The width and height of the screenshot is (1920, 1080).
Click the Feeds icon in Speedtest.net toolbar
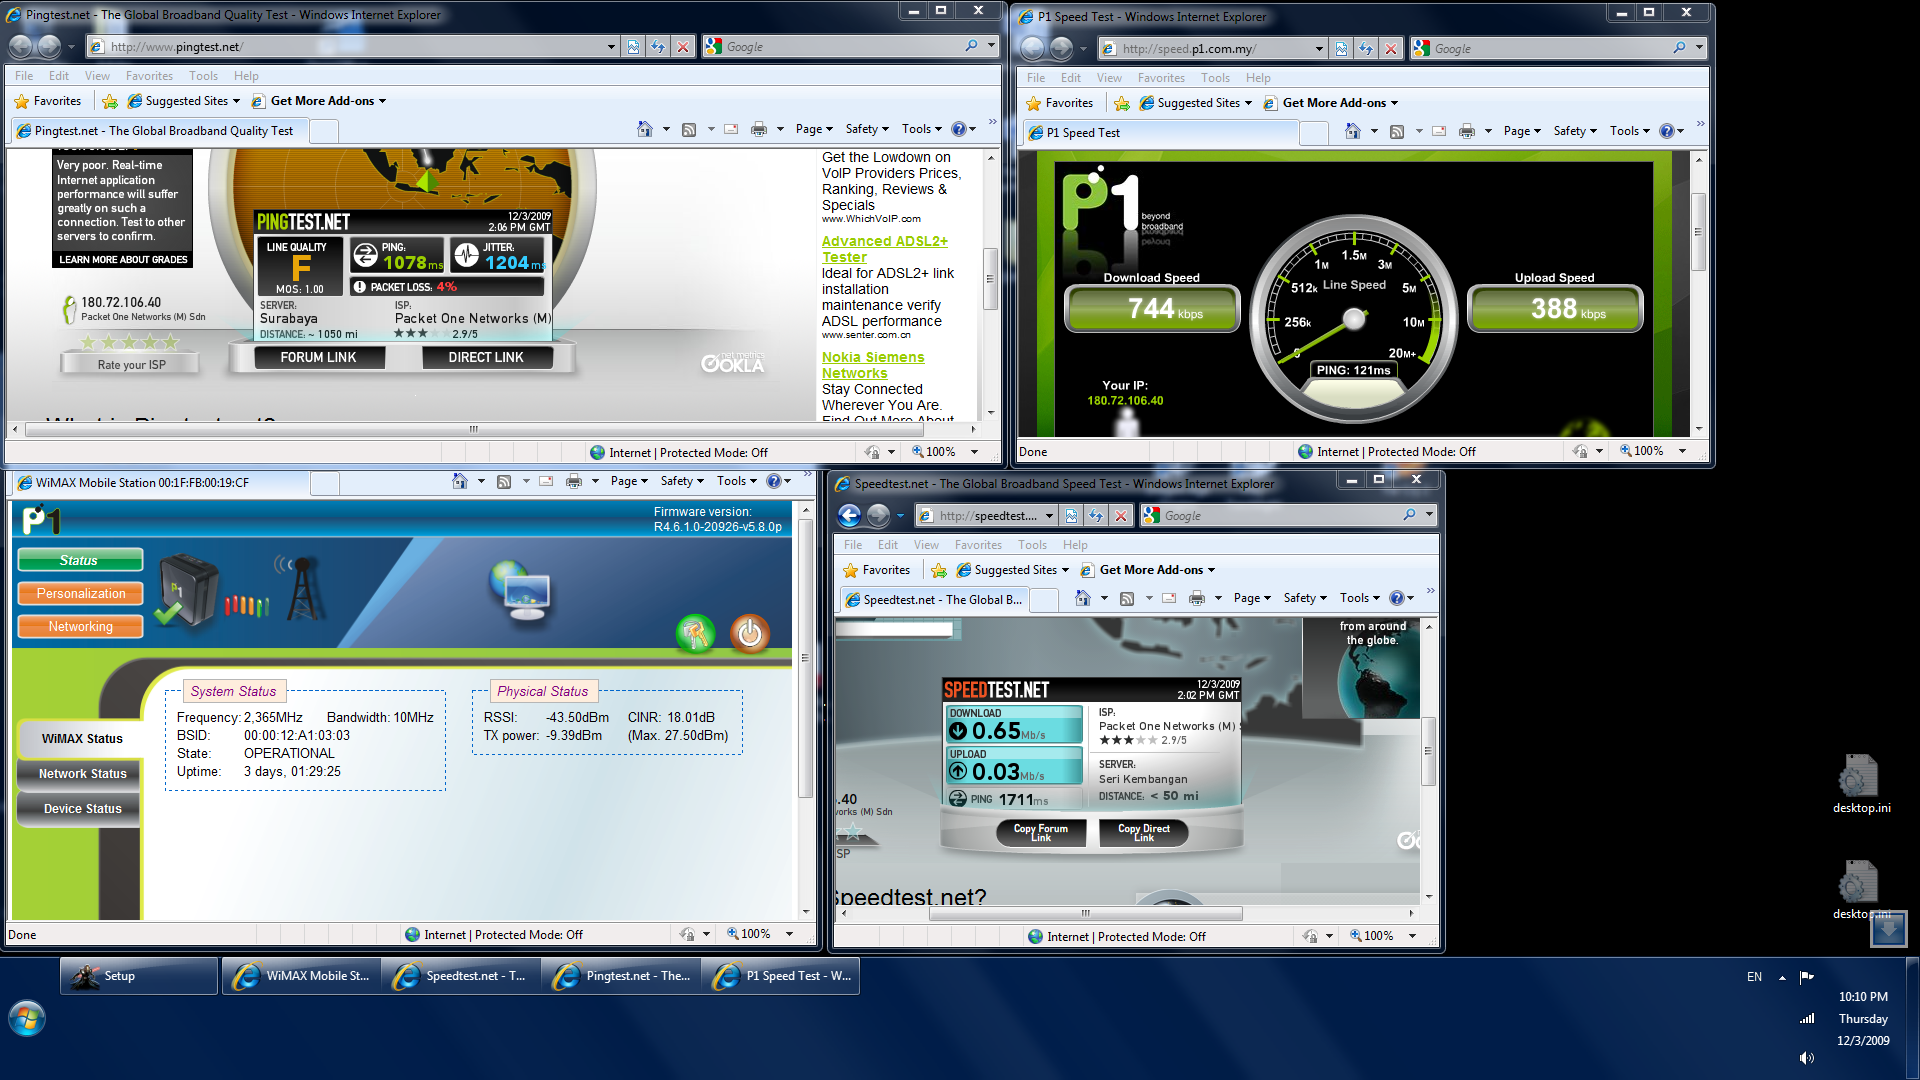point(1127,598)
